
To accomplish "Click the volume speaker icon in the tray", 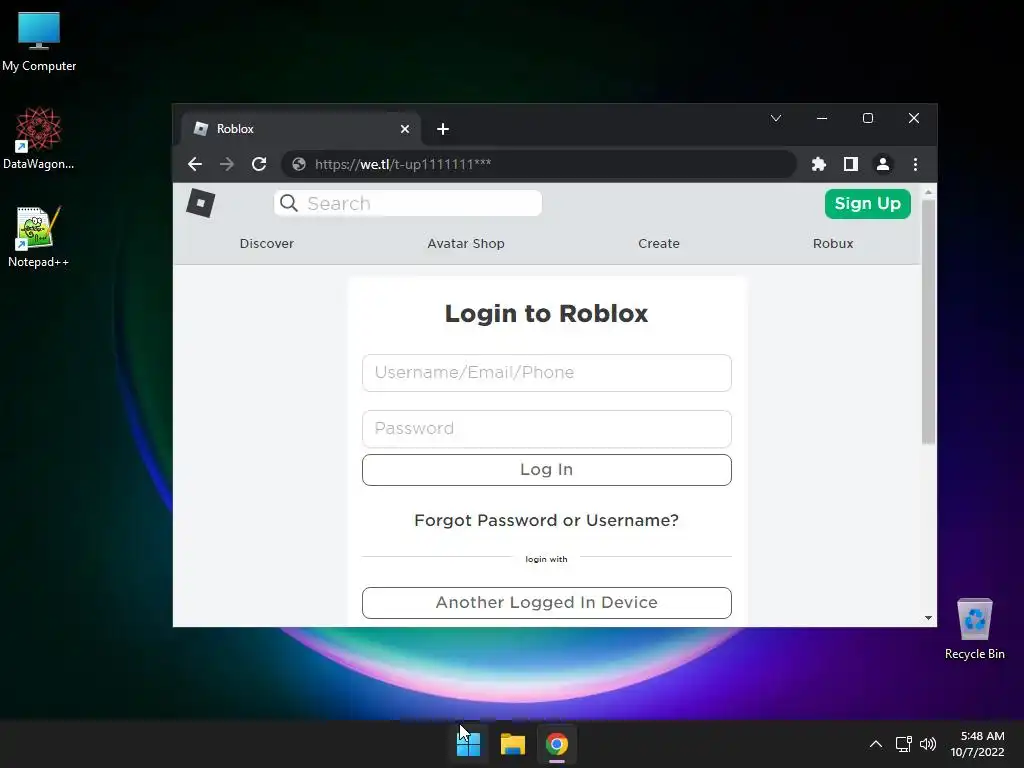I will (927, 744).
